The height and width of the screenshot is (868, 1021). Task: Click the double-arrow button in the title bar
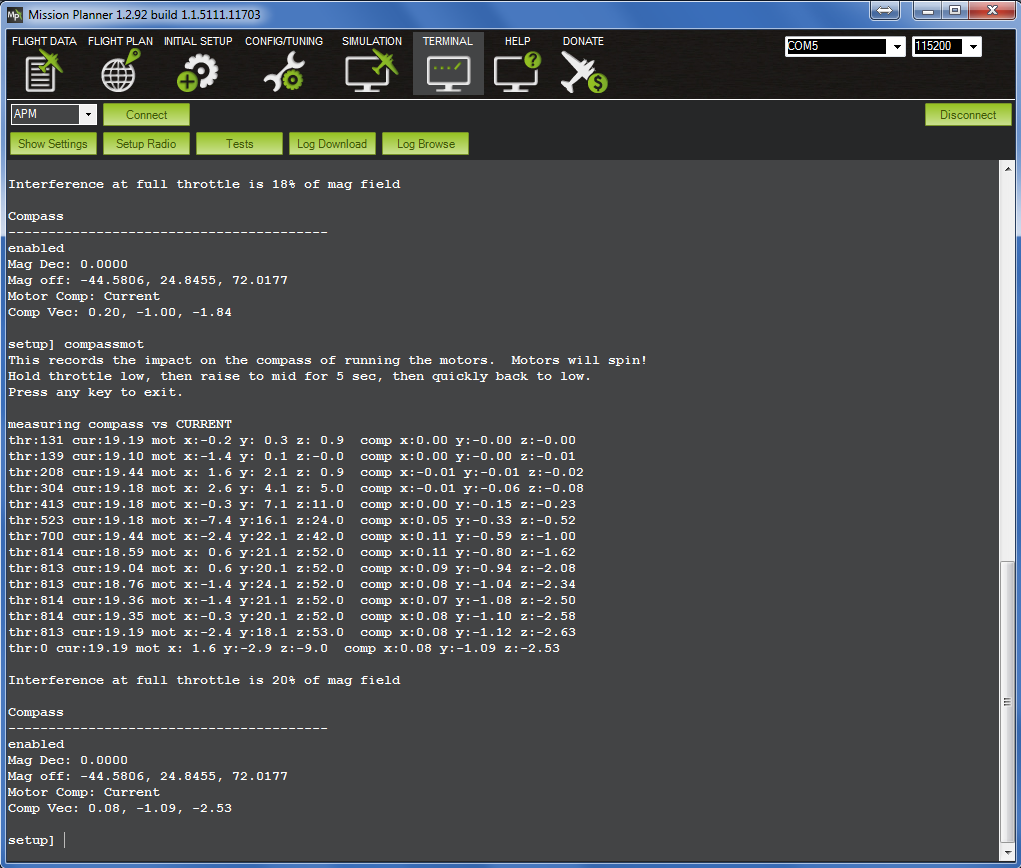pos(885,10)
